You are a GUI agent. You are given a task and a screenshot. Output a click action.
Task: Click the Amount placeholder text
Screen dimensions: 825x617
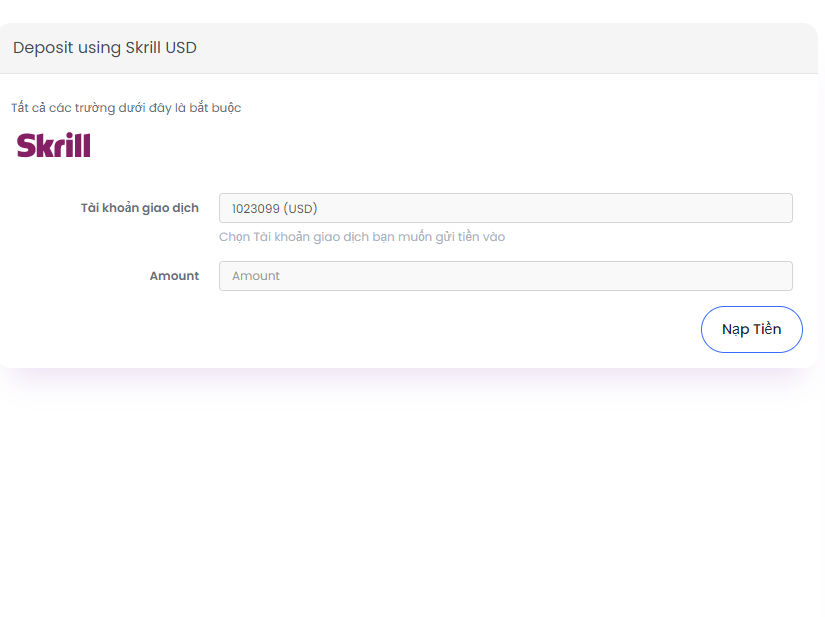[x=256, y=276]
